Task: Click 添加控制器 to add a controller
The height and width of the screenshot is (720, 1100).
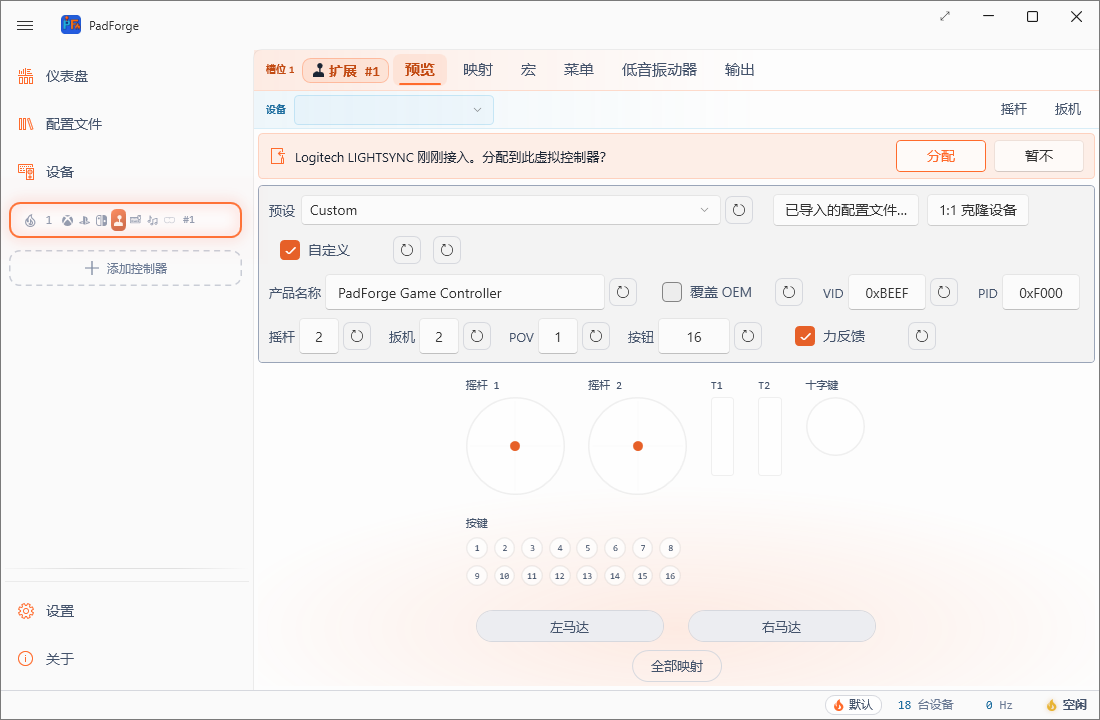Action: (126, 268)
